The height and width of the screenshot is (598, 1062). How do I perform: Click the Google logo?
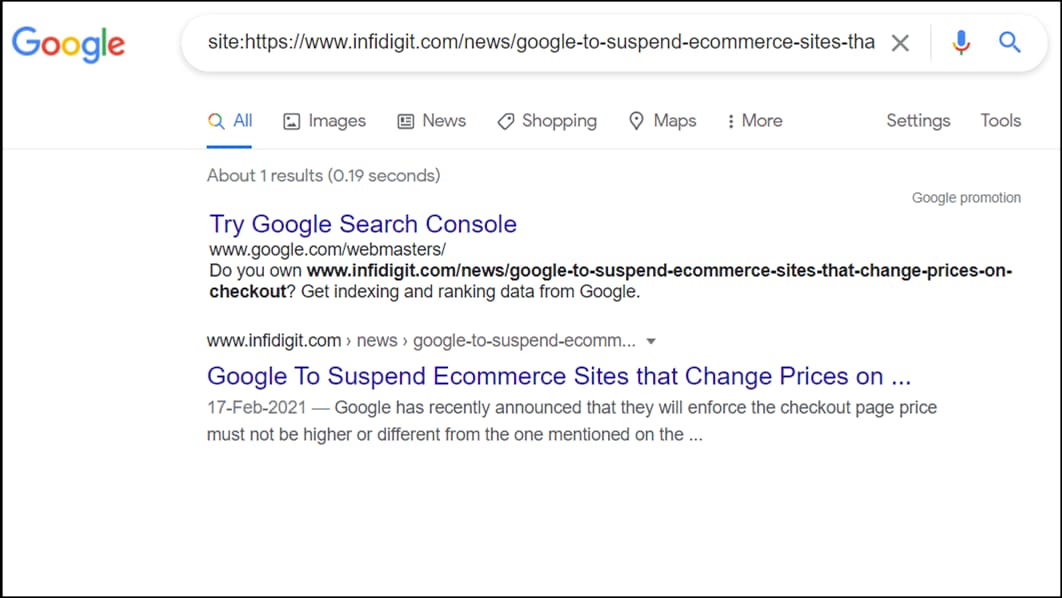pyautogui.click(x=68, y=45)
